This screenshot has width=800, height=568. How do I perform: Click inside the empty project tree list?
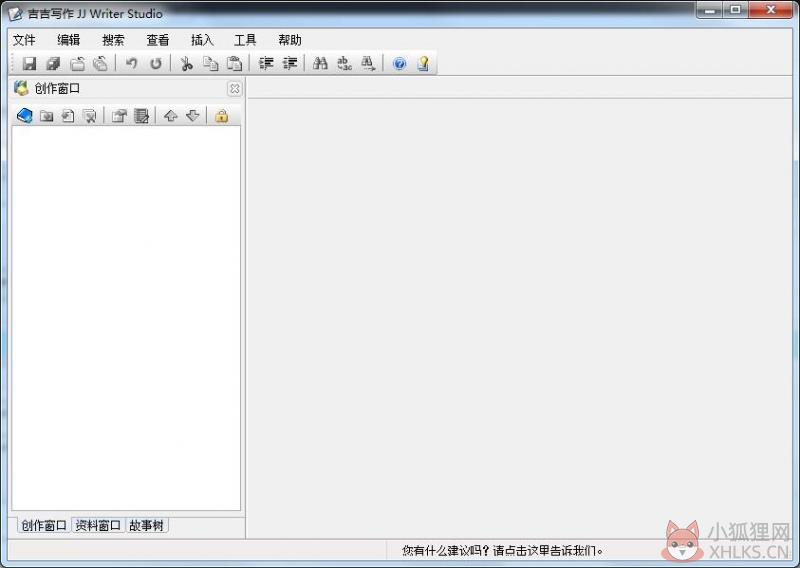click(126, 318)
